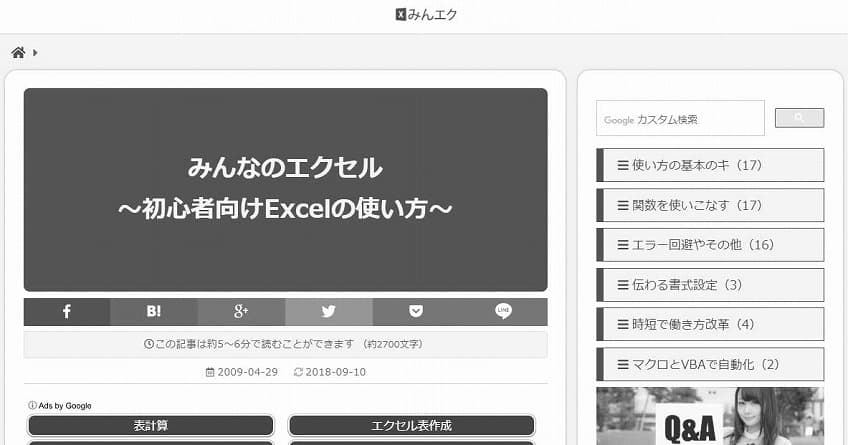The width and height of the screenshot is (848, 445).
Task: Send the article via LINE icon
Action: (504, 311)
